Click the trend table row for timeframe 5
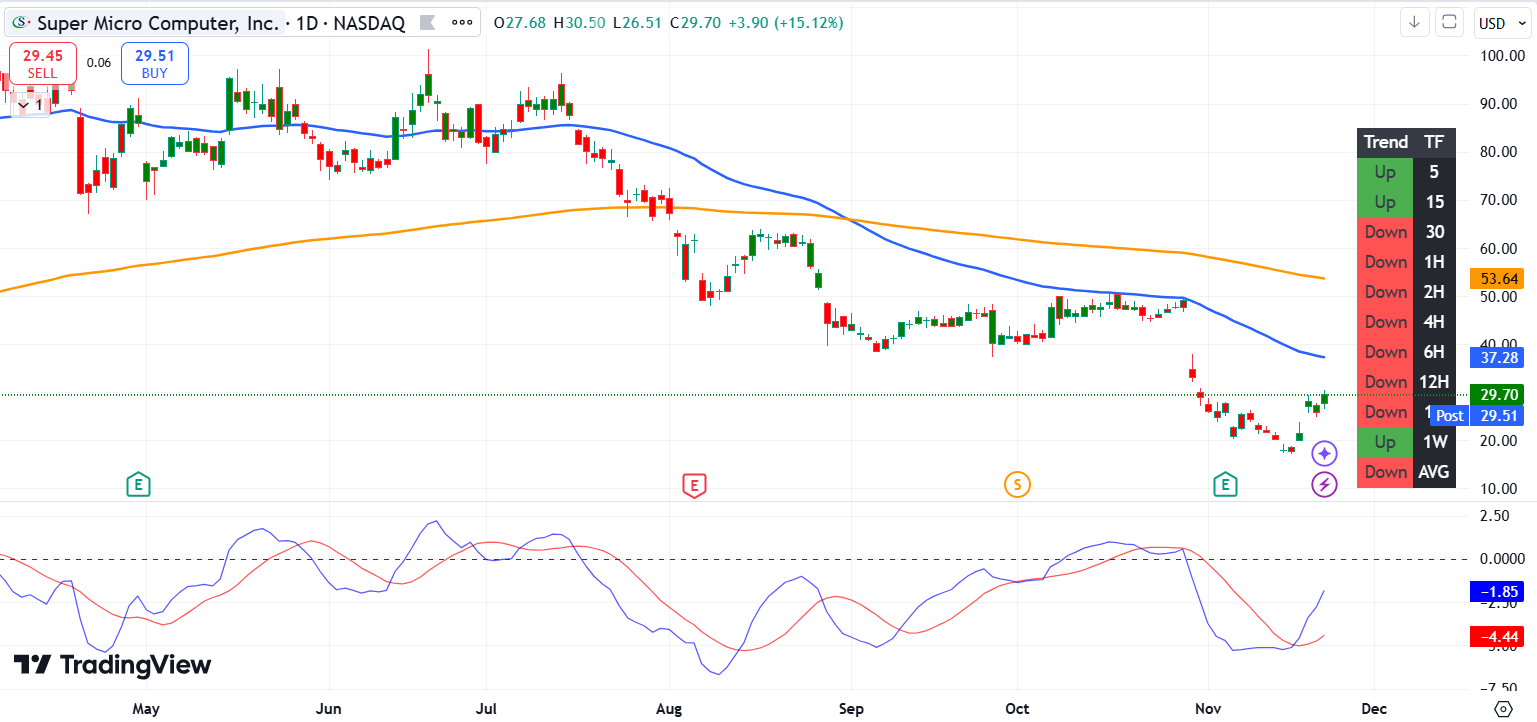The height and width of the screenshot is (722, 1537). [1406, 172]
